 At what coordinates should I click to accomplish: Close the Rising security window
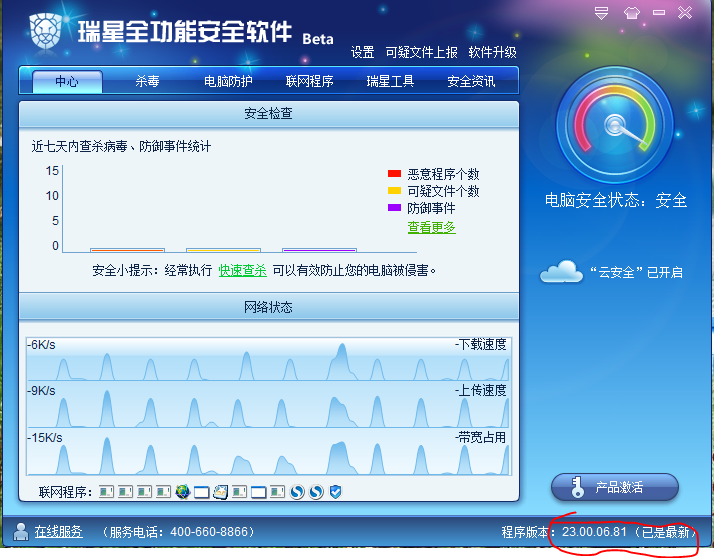(685, 12)
